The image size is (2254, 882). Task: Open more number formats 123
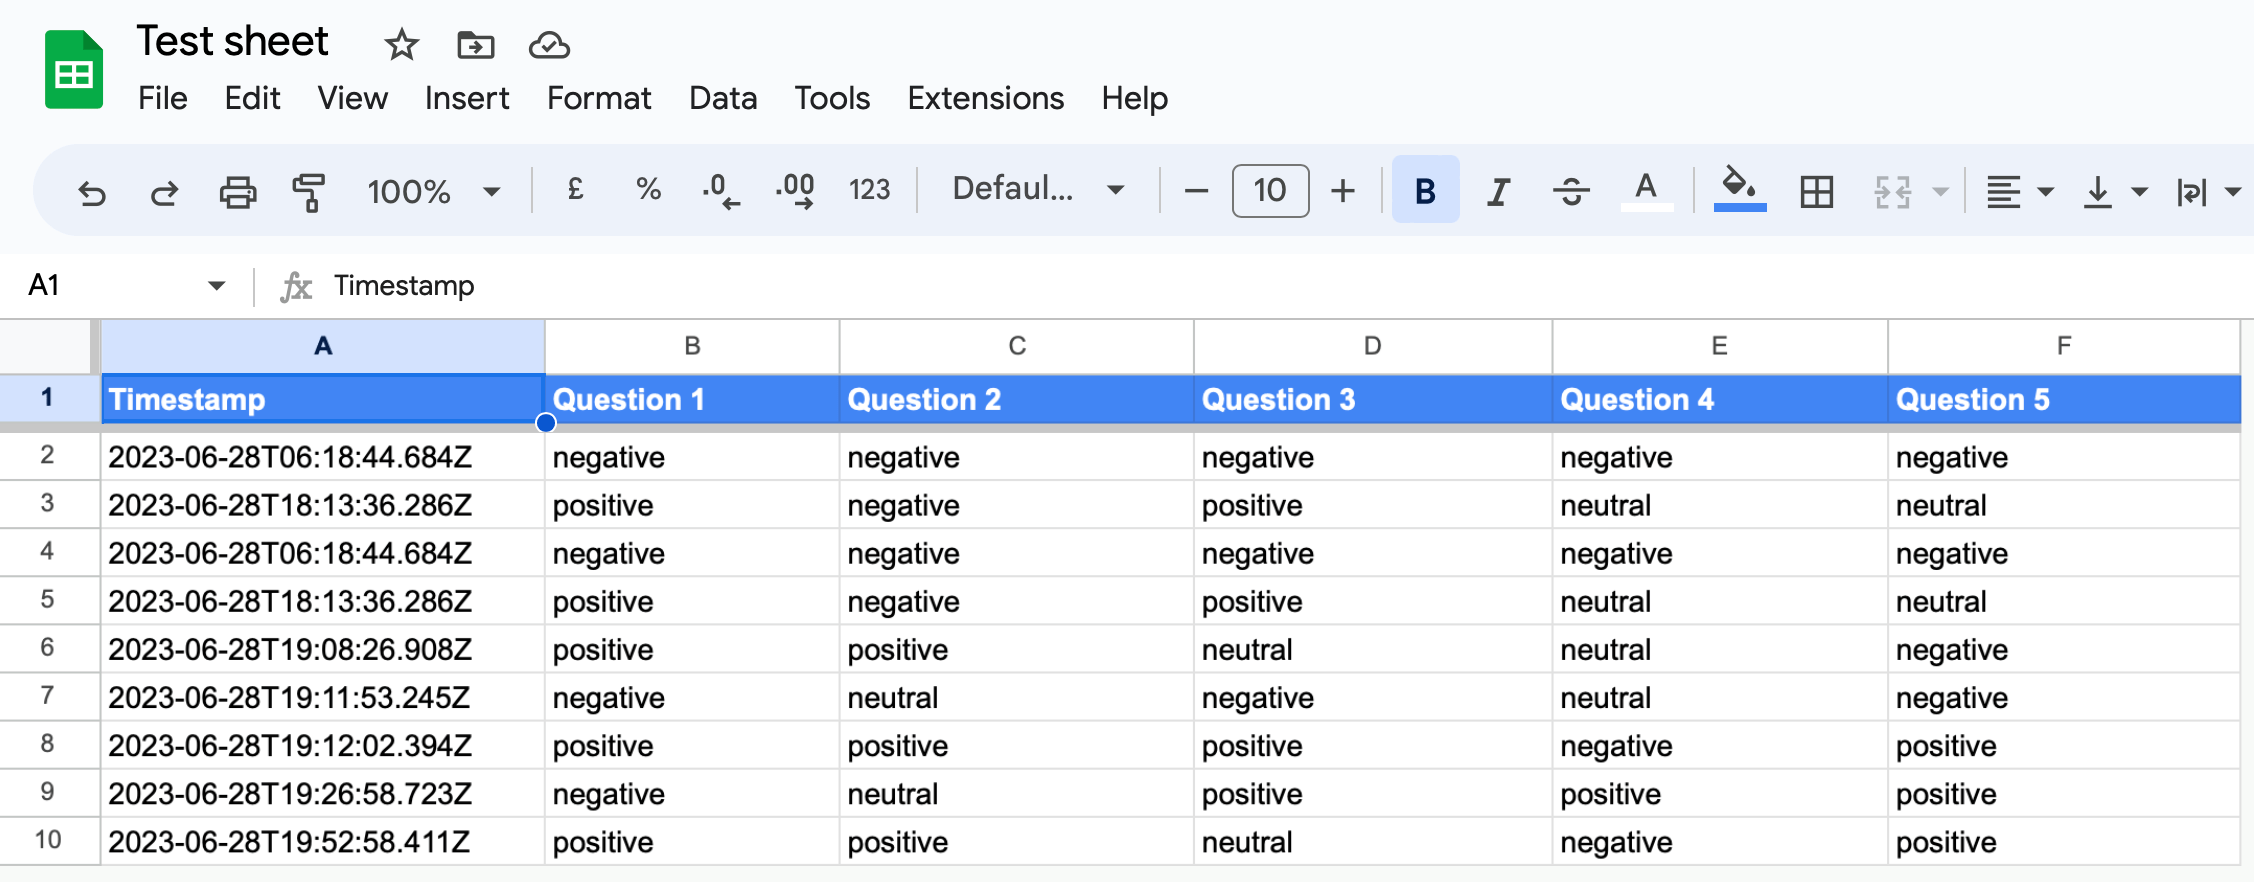(869, 190)
